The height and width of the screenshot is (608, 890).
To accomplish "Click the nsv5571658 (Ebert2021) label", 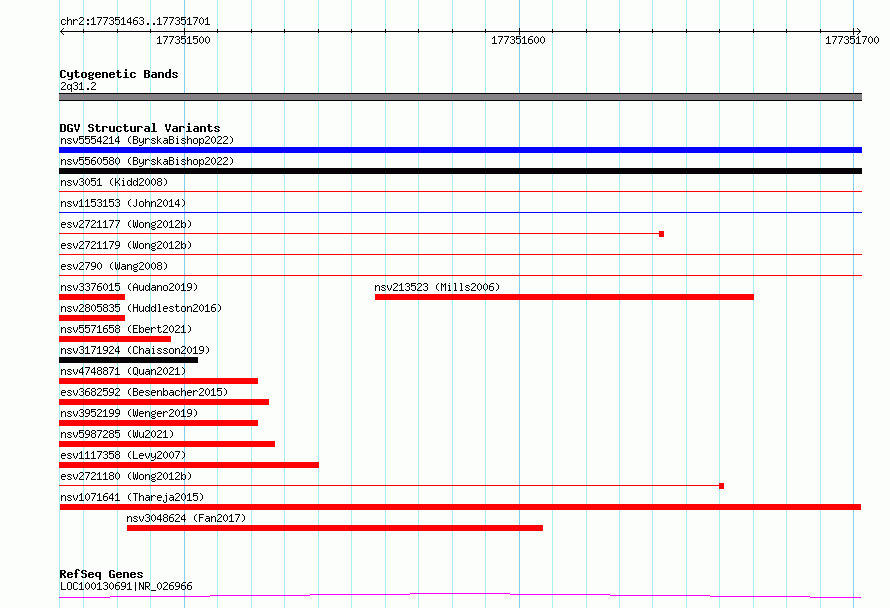I will point(126,329).
